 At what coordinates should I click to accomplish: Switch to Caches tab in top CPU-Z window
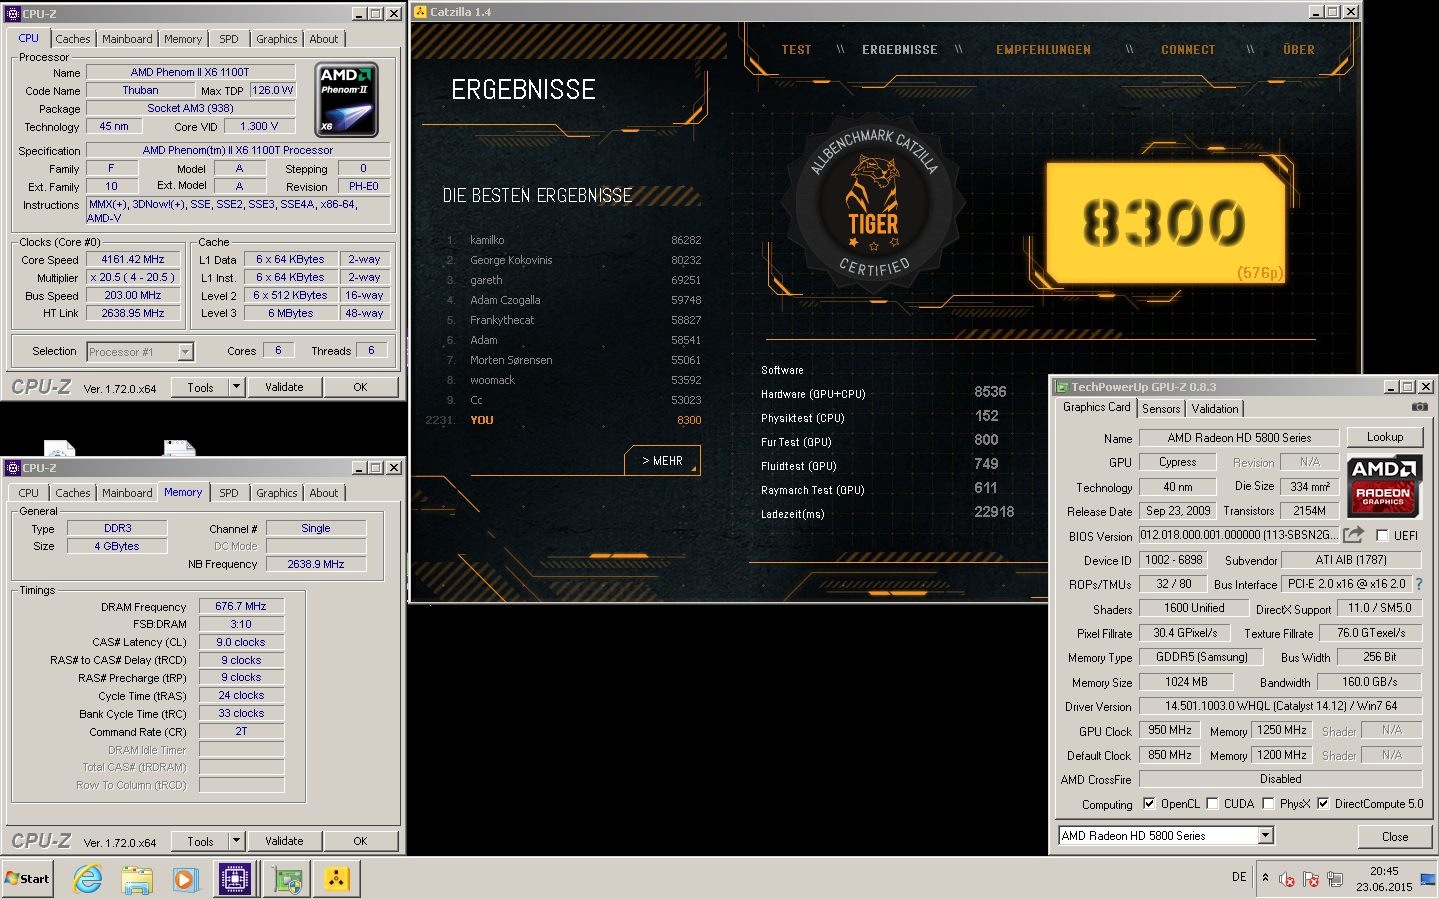click(73, 39)
